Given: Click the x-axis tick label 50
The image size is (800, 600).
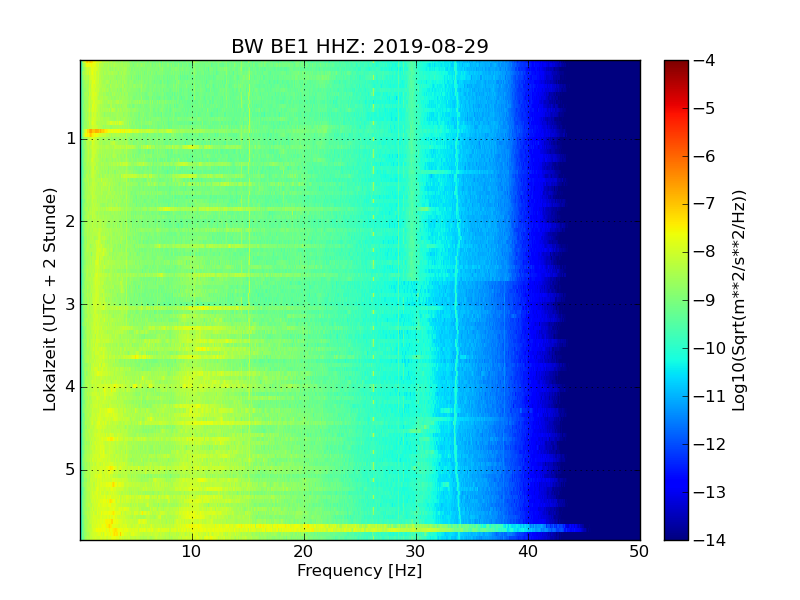Looking at the screenshot, I should [x=639, y=552].
